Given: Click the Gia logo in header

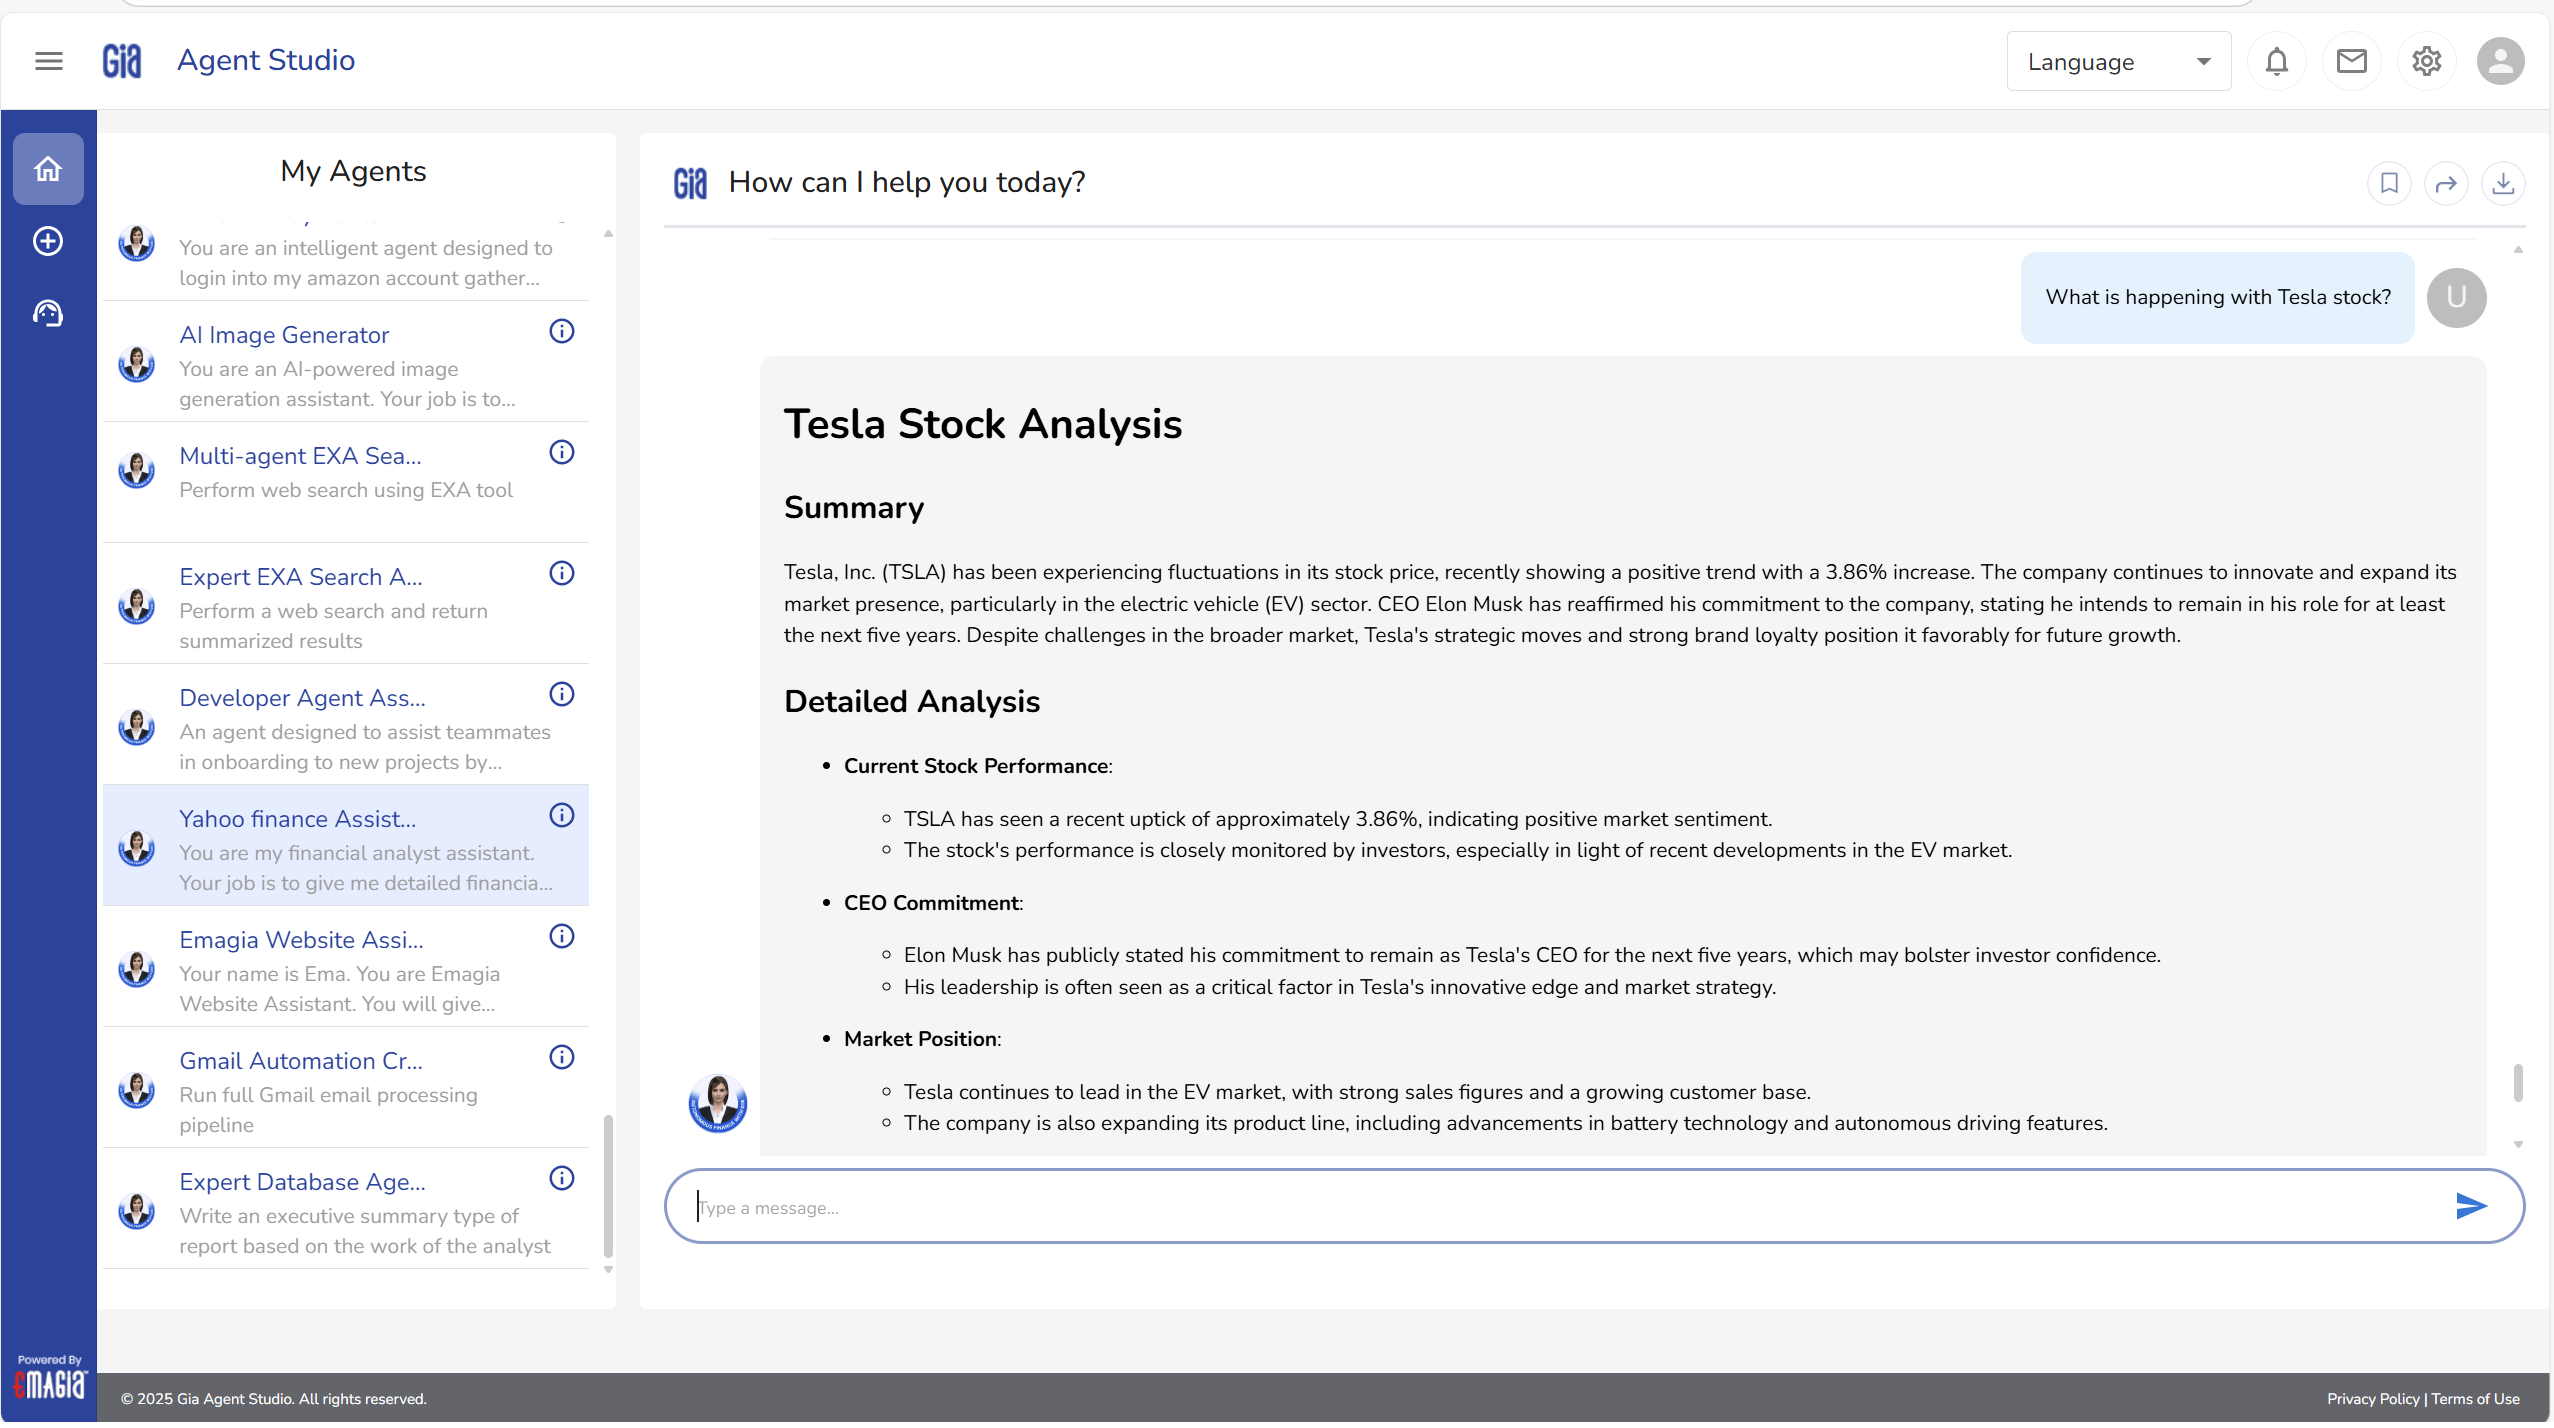Looking at the screenshot, I should click(x=122, y=61).
